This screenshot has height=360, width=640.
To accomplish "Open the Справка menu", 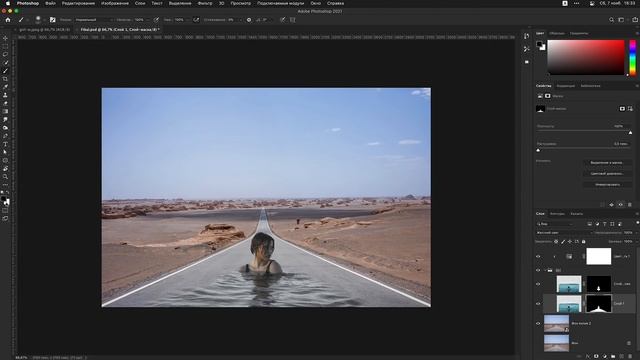I will [x=336, y=3].
